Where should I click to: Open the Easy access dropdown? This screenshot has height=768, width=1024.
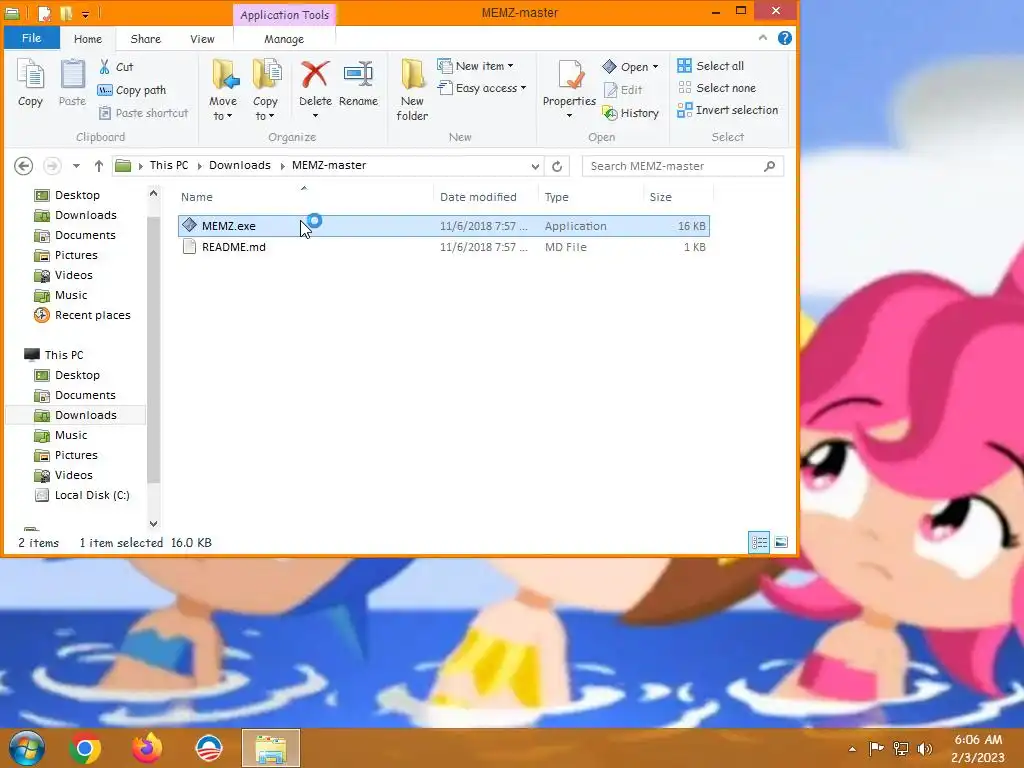click(x=482, y=88)
